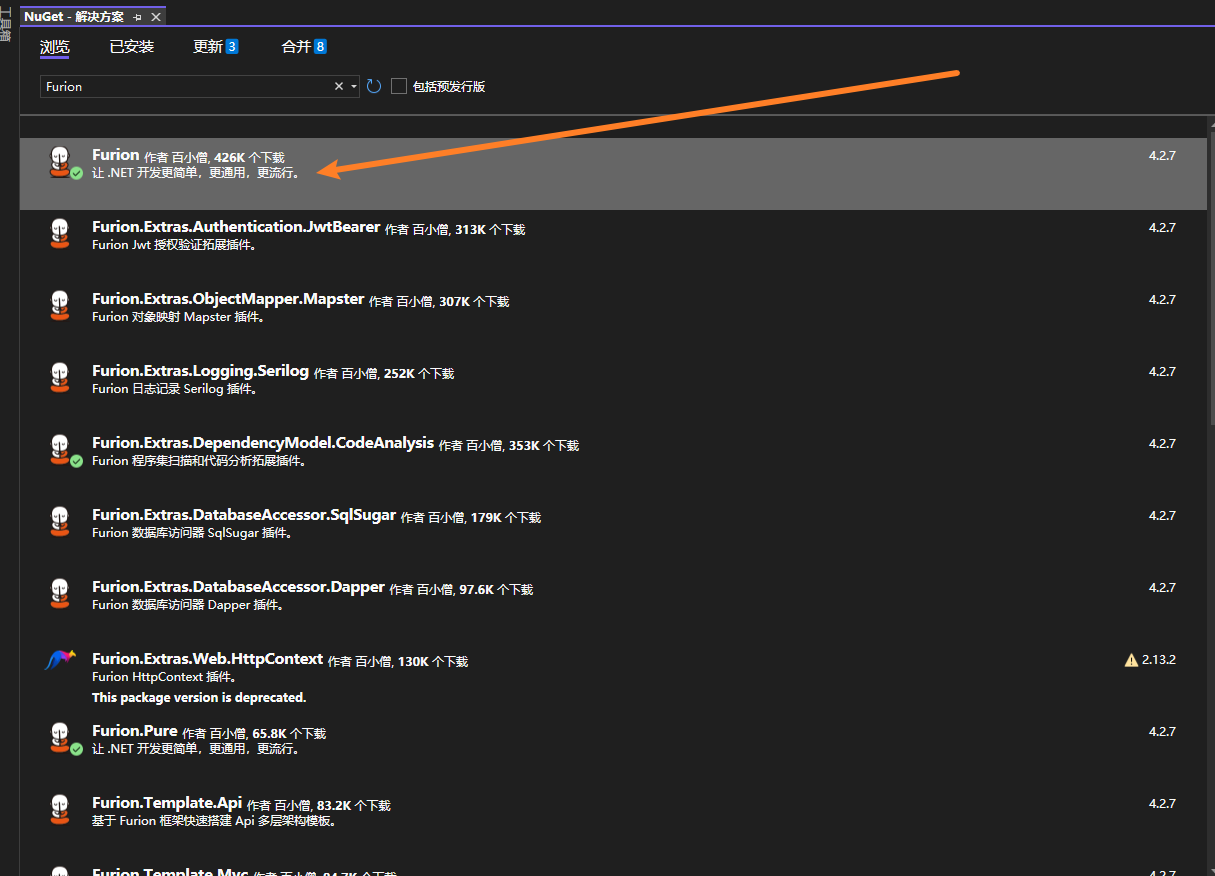Click the package list vertical scrollbar
Image resolution: width=1215 pixels, height=876 pixels.
tap(1209, 300)
